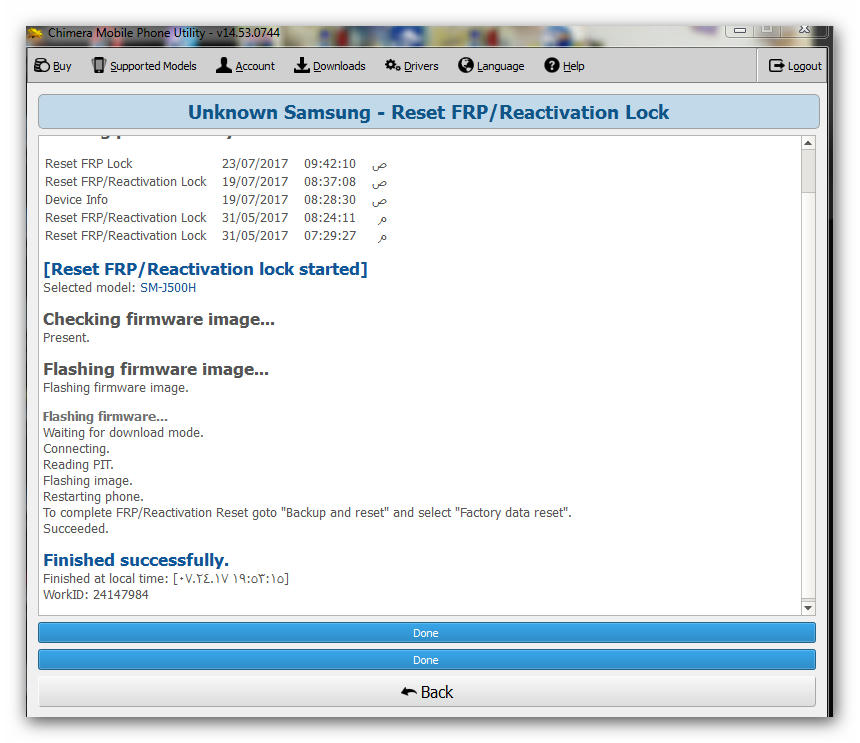Open the Help menu
The image size is (860, 743).
click(564, 66)
